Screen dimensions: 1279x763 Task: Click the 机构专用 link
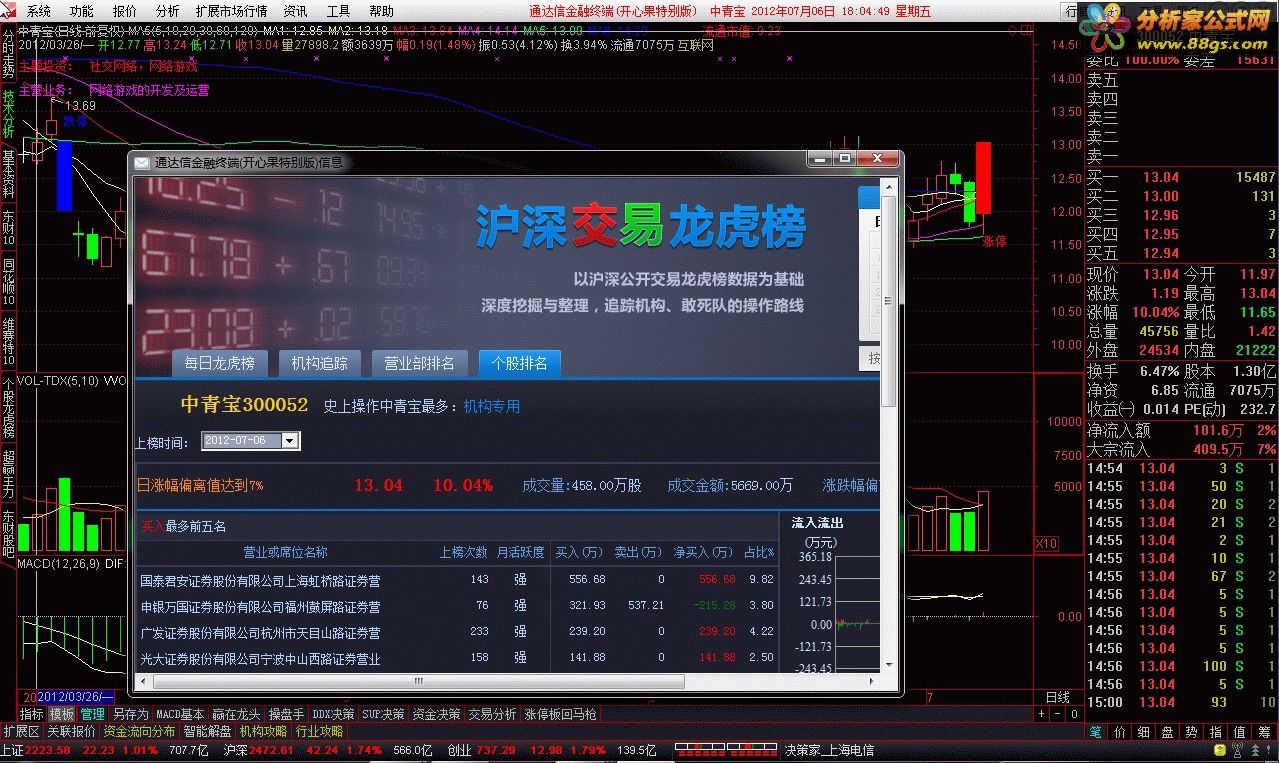coord(492,406)
